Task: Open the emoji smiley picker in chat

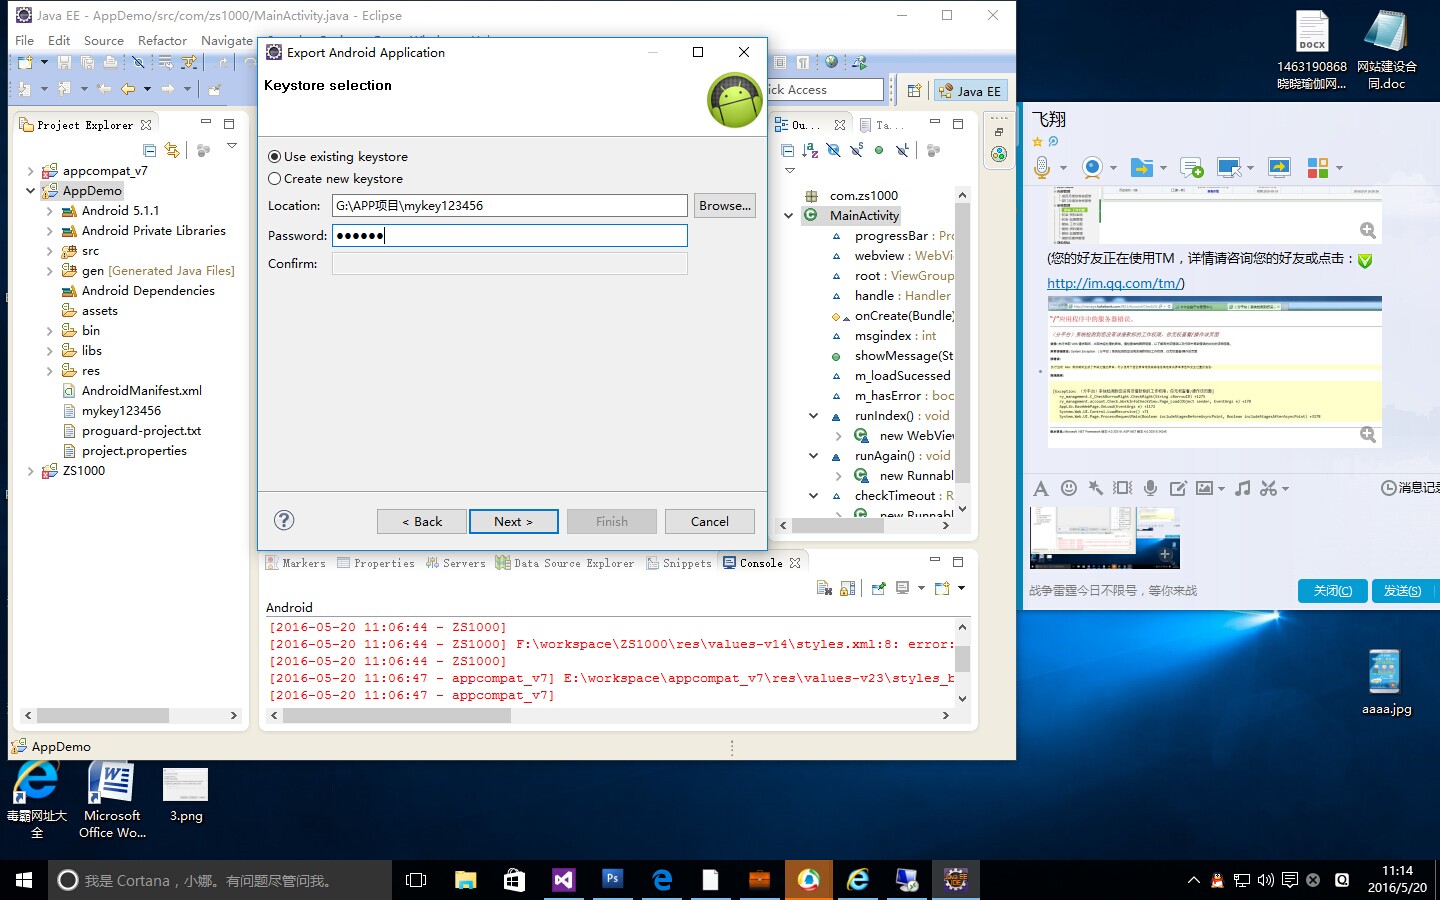Action: pyautogui.click(x=1069, y=488)
